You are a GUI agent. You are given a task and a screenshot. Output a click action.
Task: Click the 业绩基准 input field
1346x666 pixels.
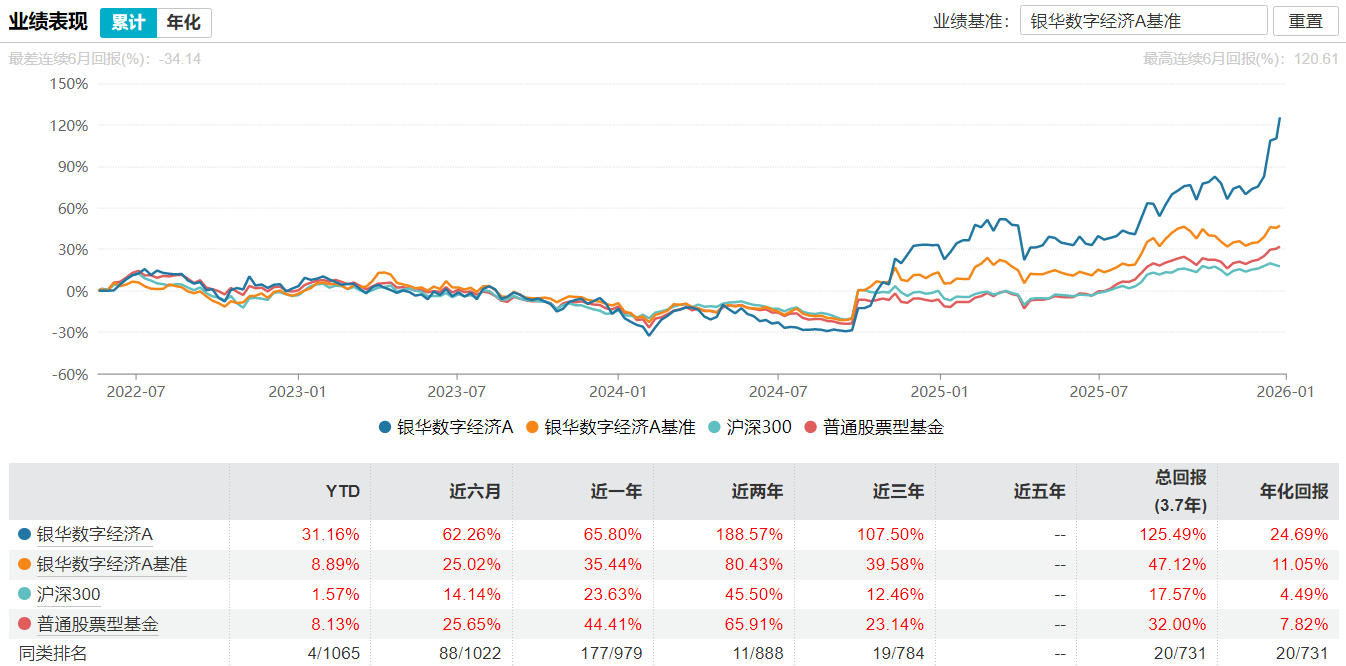(x=1144, y=21)
